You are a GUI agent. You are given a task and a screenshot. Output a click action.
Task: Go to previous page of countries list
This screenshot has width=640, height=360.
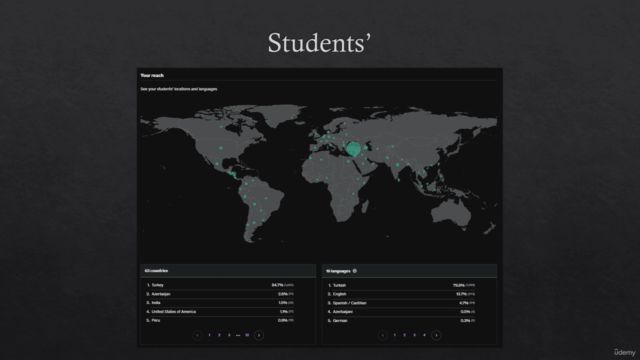pyautogui.click(x=197, y=335)
